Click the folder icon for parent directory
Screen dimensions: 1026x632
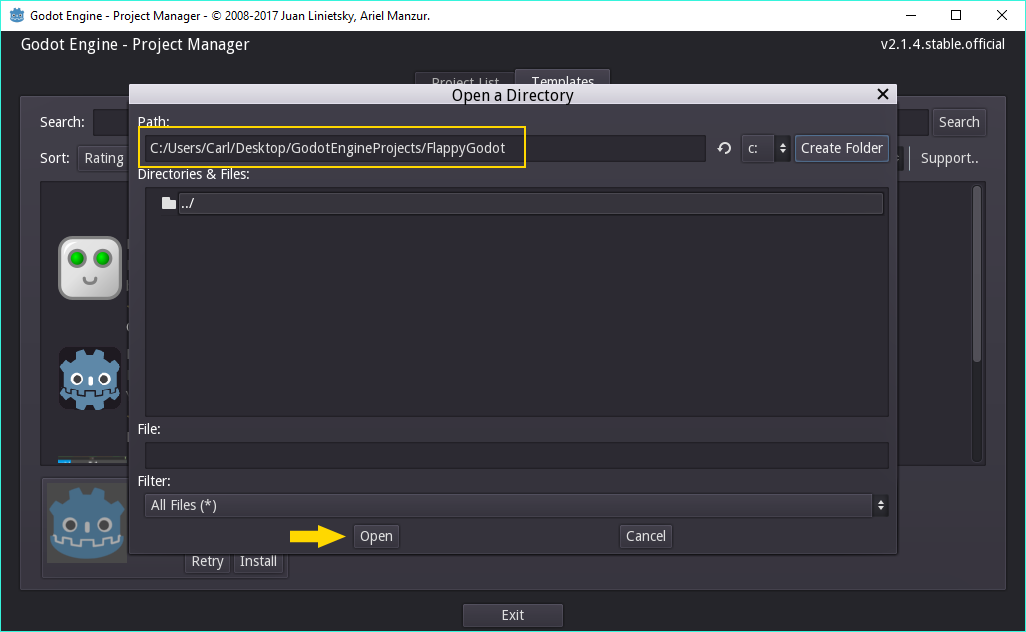169,203
